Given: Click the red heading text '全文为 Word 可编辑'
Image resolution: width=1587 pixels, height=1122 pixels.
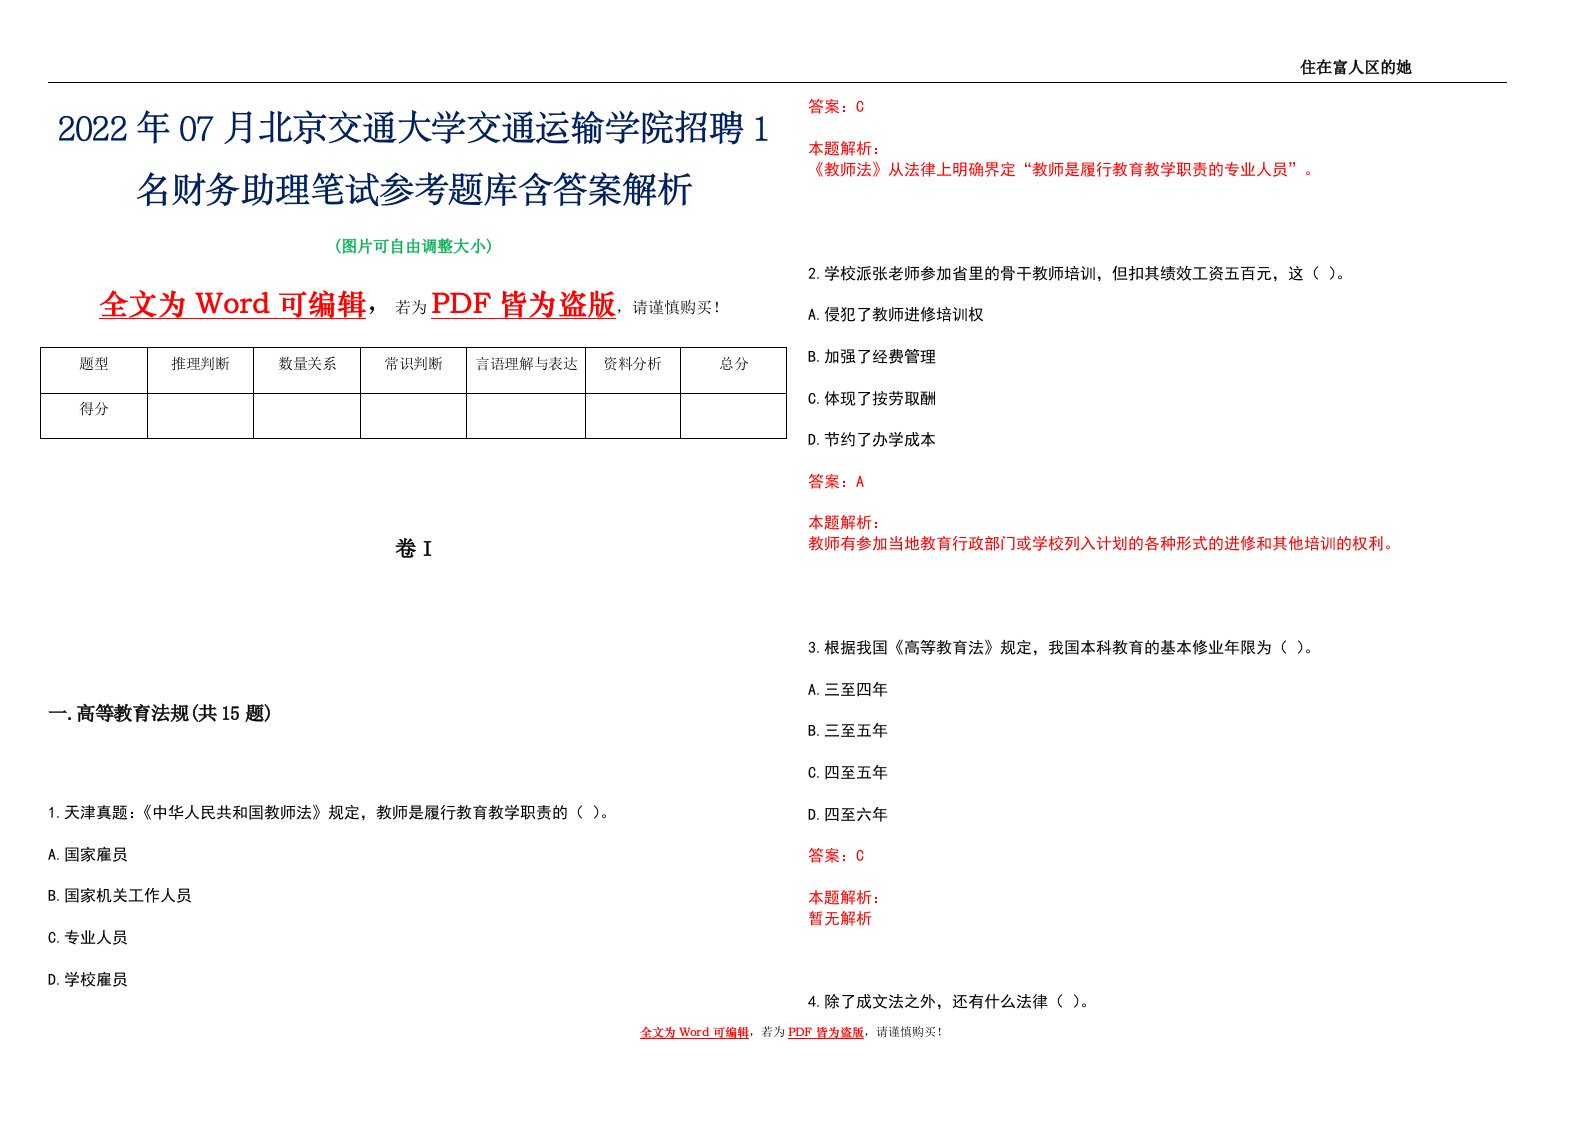Looking at the screenshot, I should [233, 304].
